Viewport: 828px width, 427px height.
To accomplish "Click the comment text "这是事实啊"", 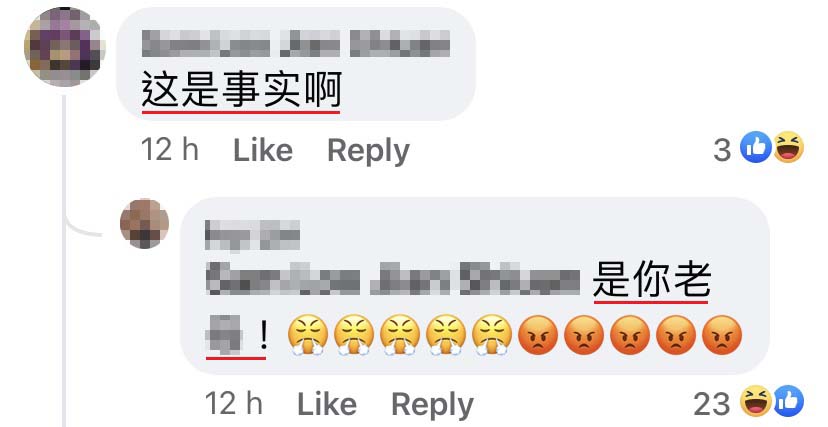I will pos(241,90).
